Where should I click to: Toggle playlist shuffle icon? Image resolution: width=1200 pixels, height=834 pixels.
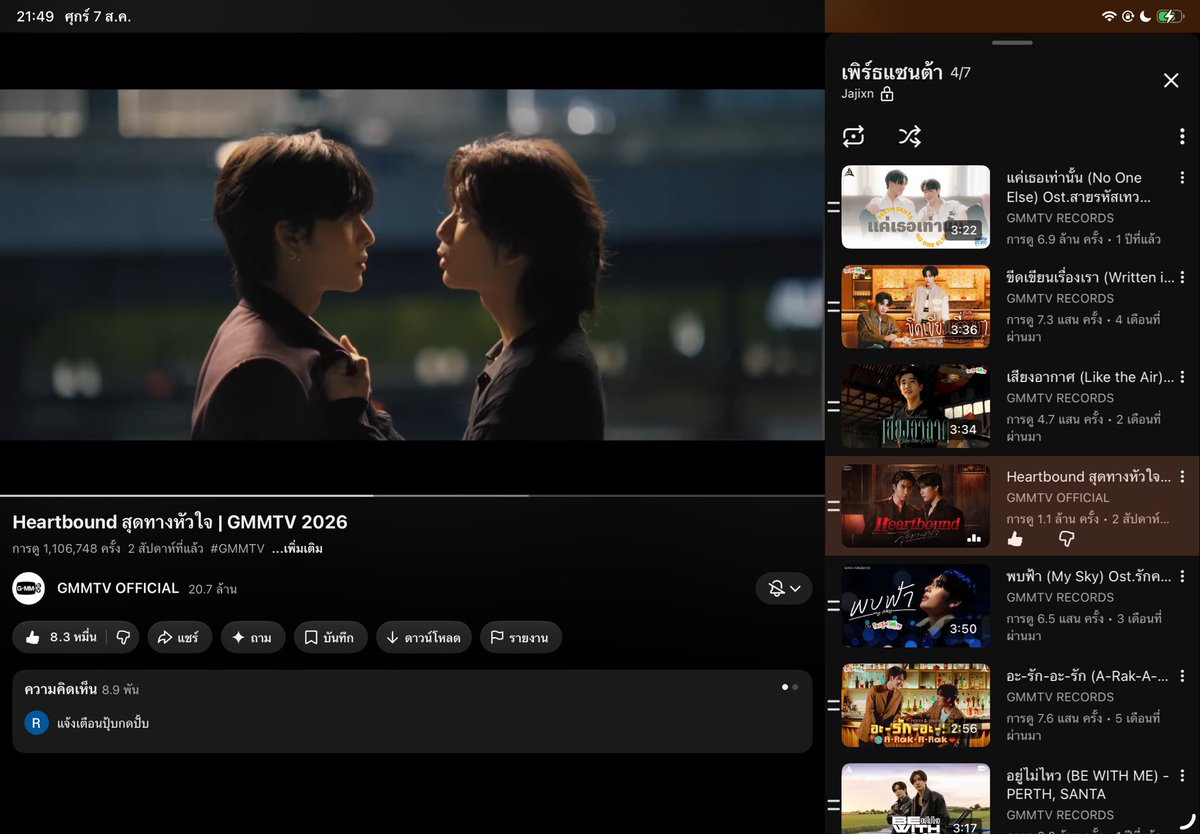pos(909,136)
